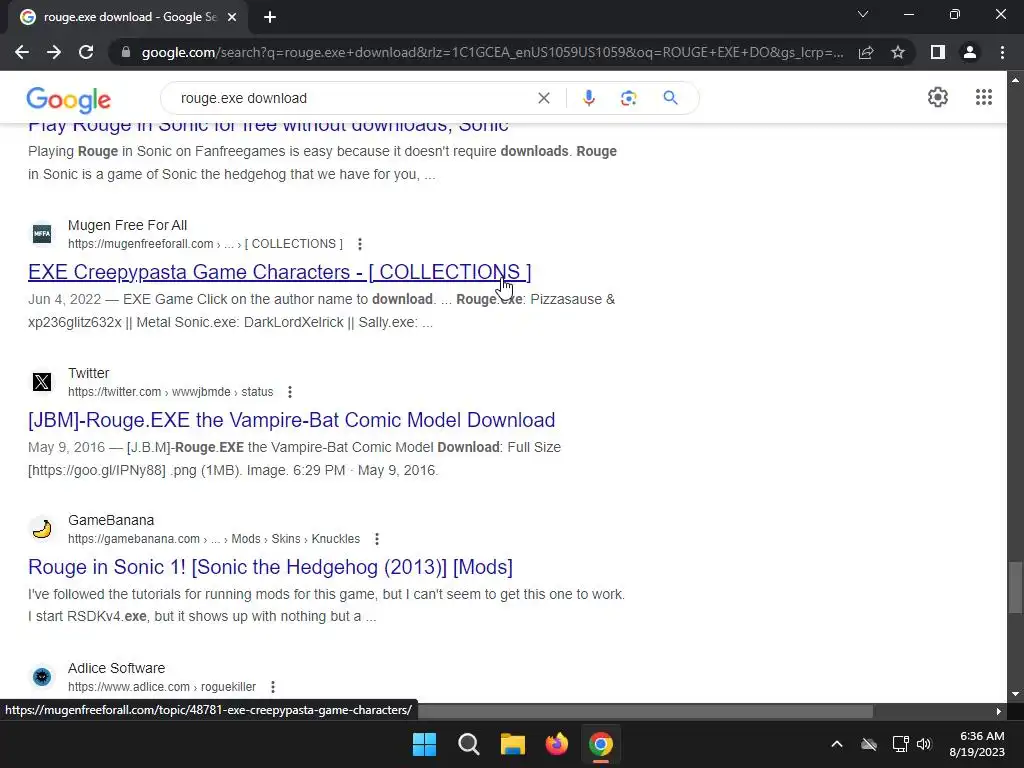Viewport: 1024px width, 768px height.
Task: Share this page from the address bar
Action: (866, 52)
